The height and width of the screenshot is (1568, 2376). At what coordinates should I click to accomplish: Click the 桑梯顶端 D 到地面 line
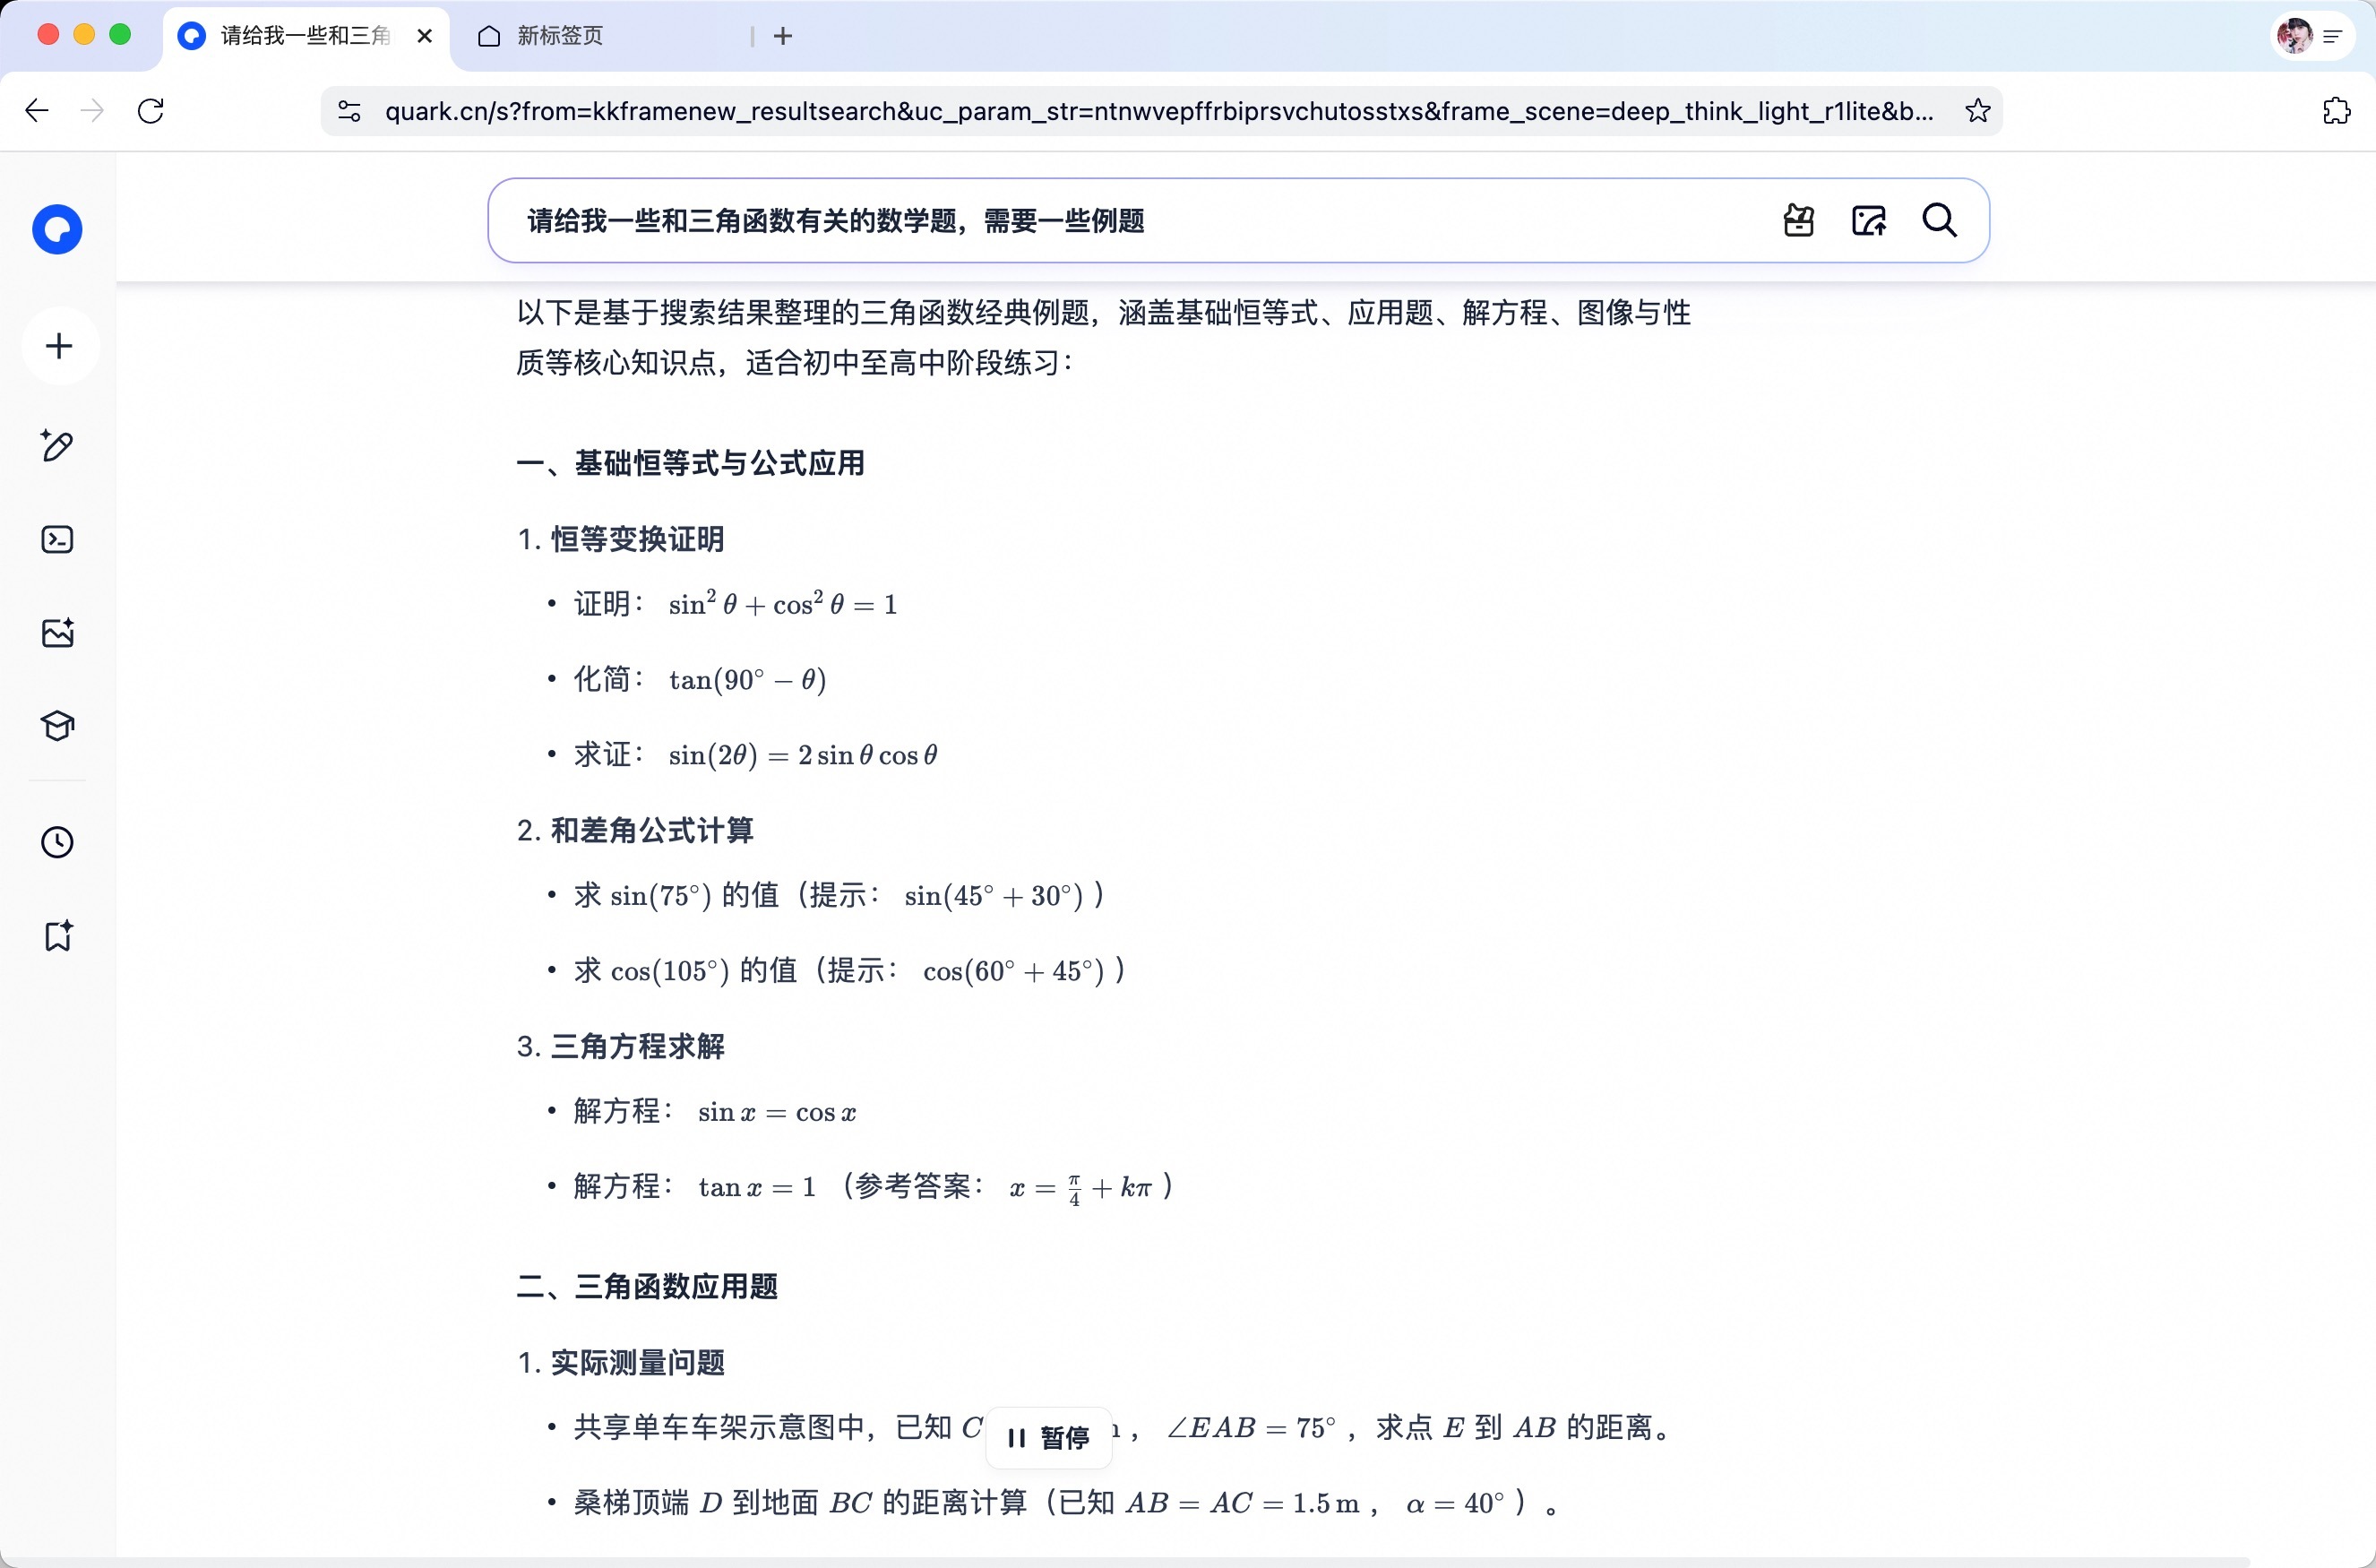(1065, 1503)
